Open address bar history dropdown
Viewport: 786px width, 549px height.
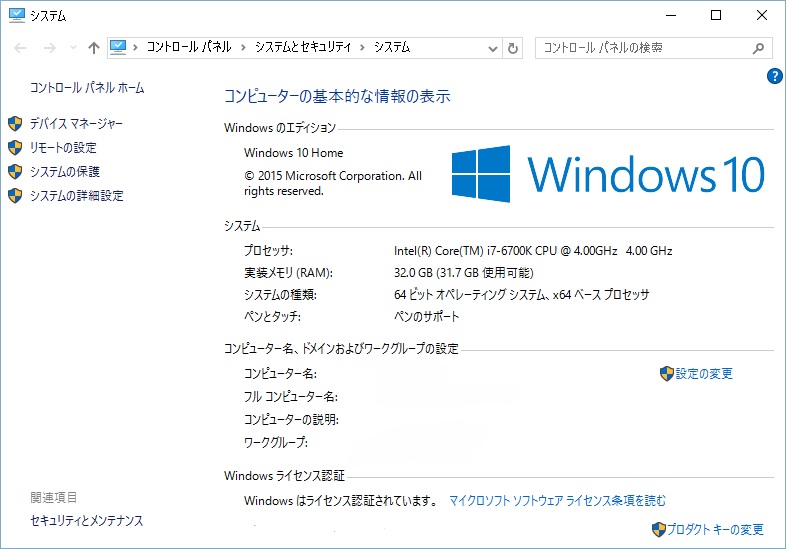point(493,49)
